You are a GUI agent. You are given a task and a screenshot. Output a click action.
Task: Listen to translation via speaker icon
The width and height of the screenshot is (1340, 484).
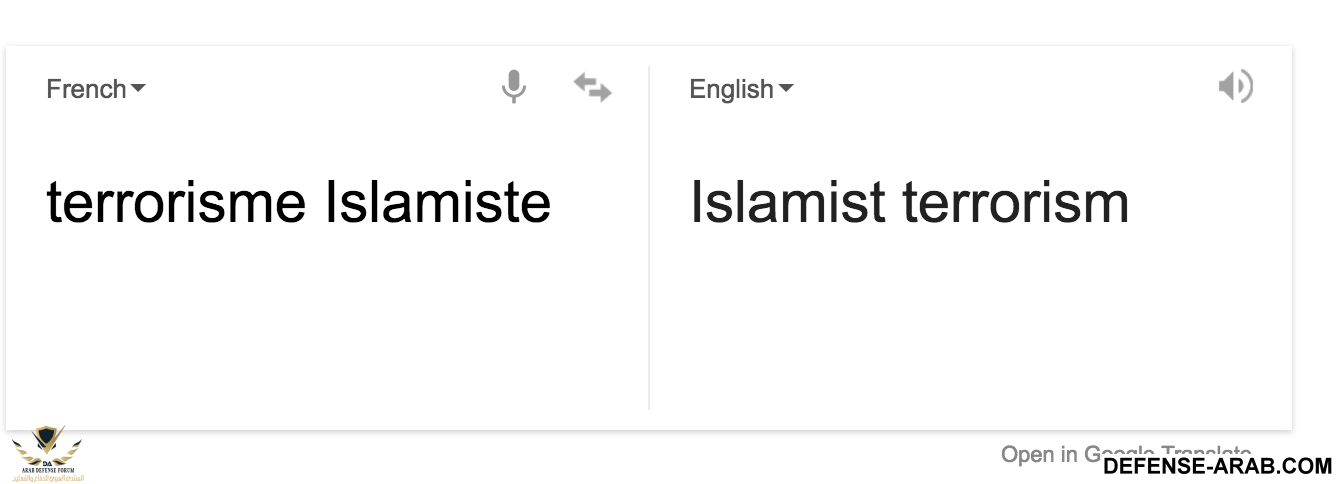click(x=1235, y=87)
